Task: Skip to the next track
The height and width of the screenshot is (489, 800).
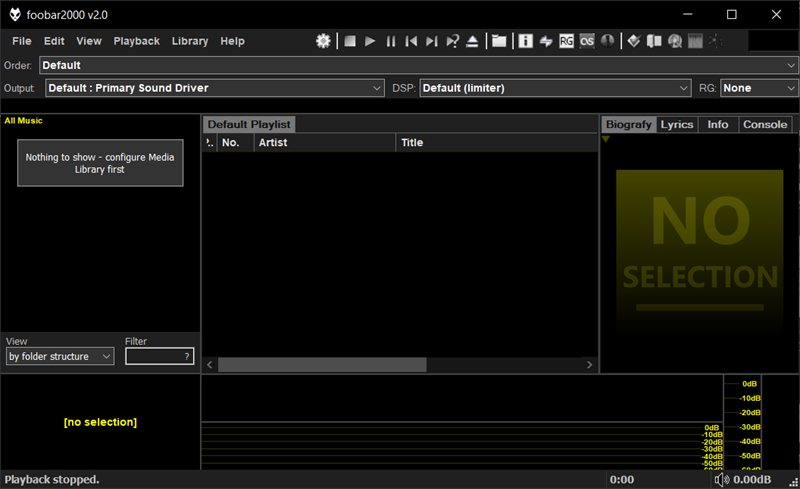Action: pyautogui.click(x=432, y=41)
